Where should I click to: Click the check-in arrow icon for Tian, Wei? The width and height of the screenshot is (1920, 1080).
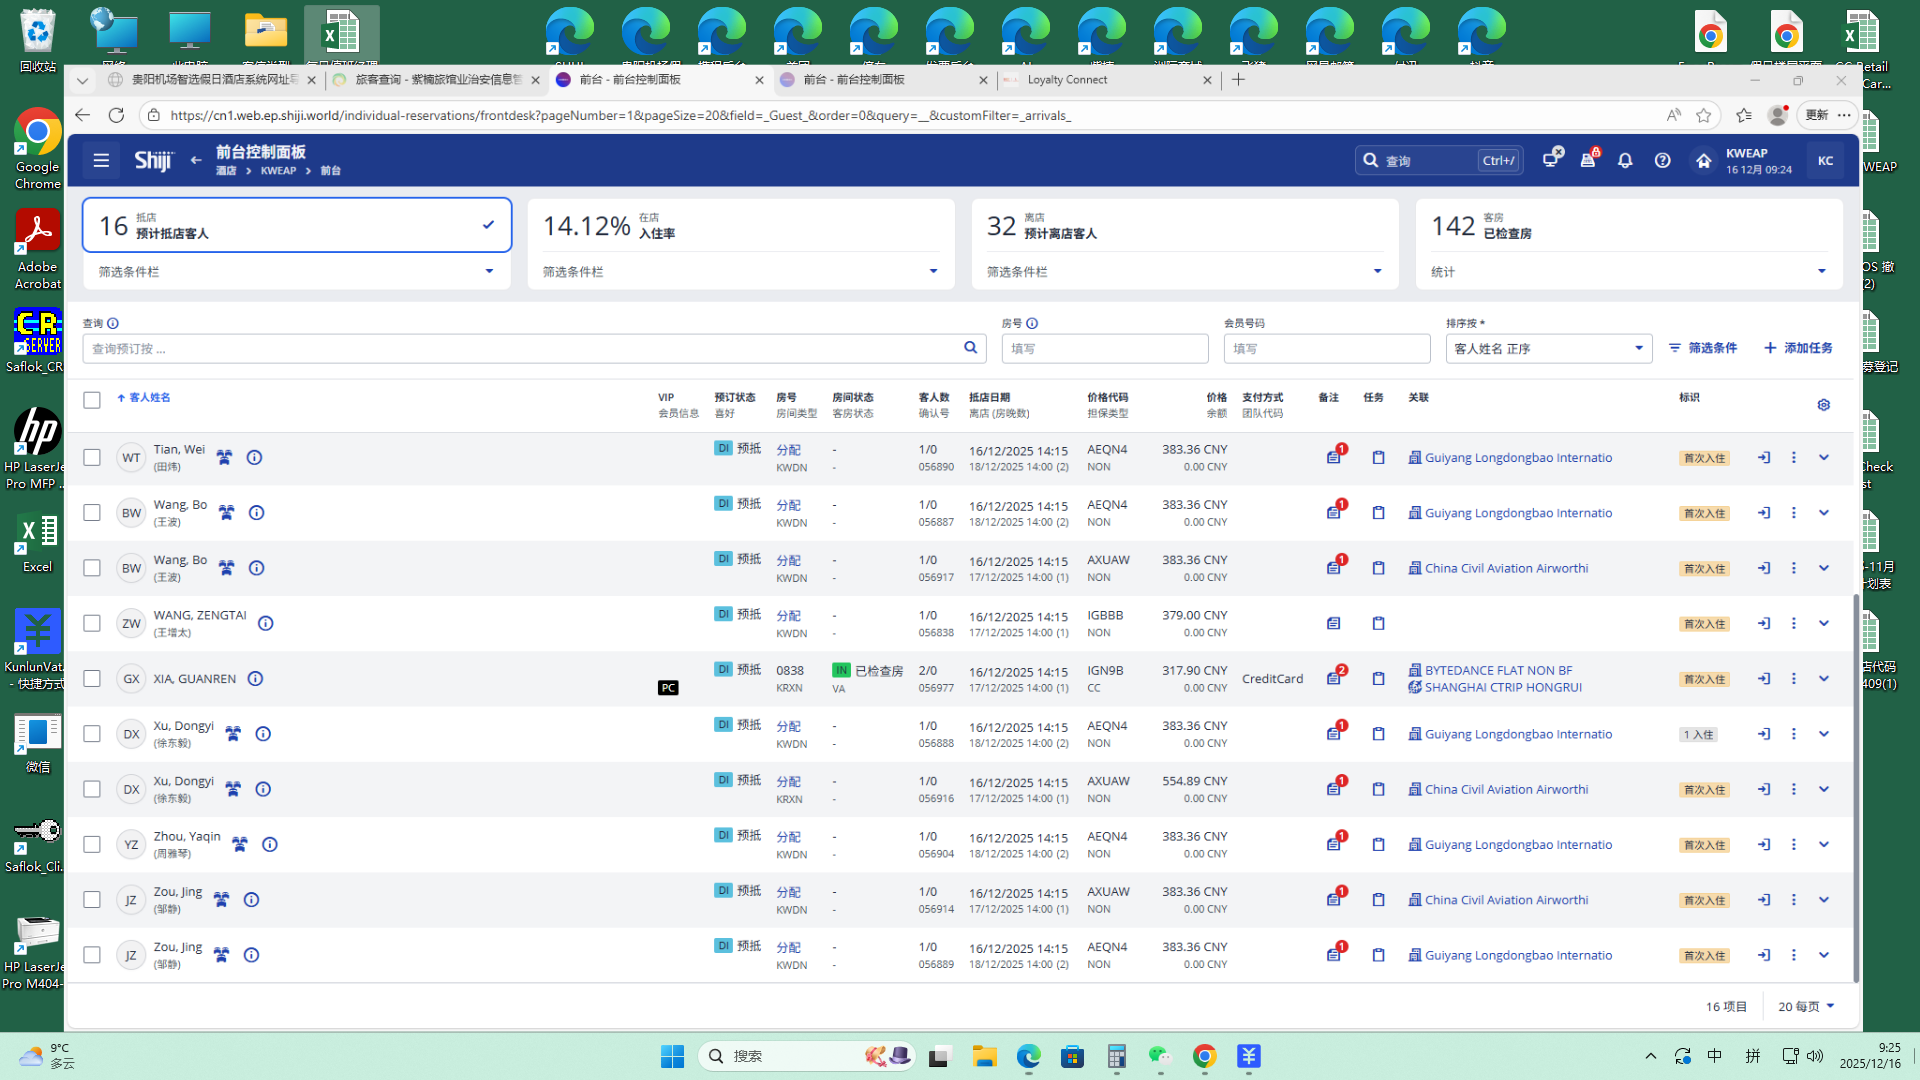point(1764,457)
